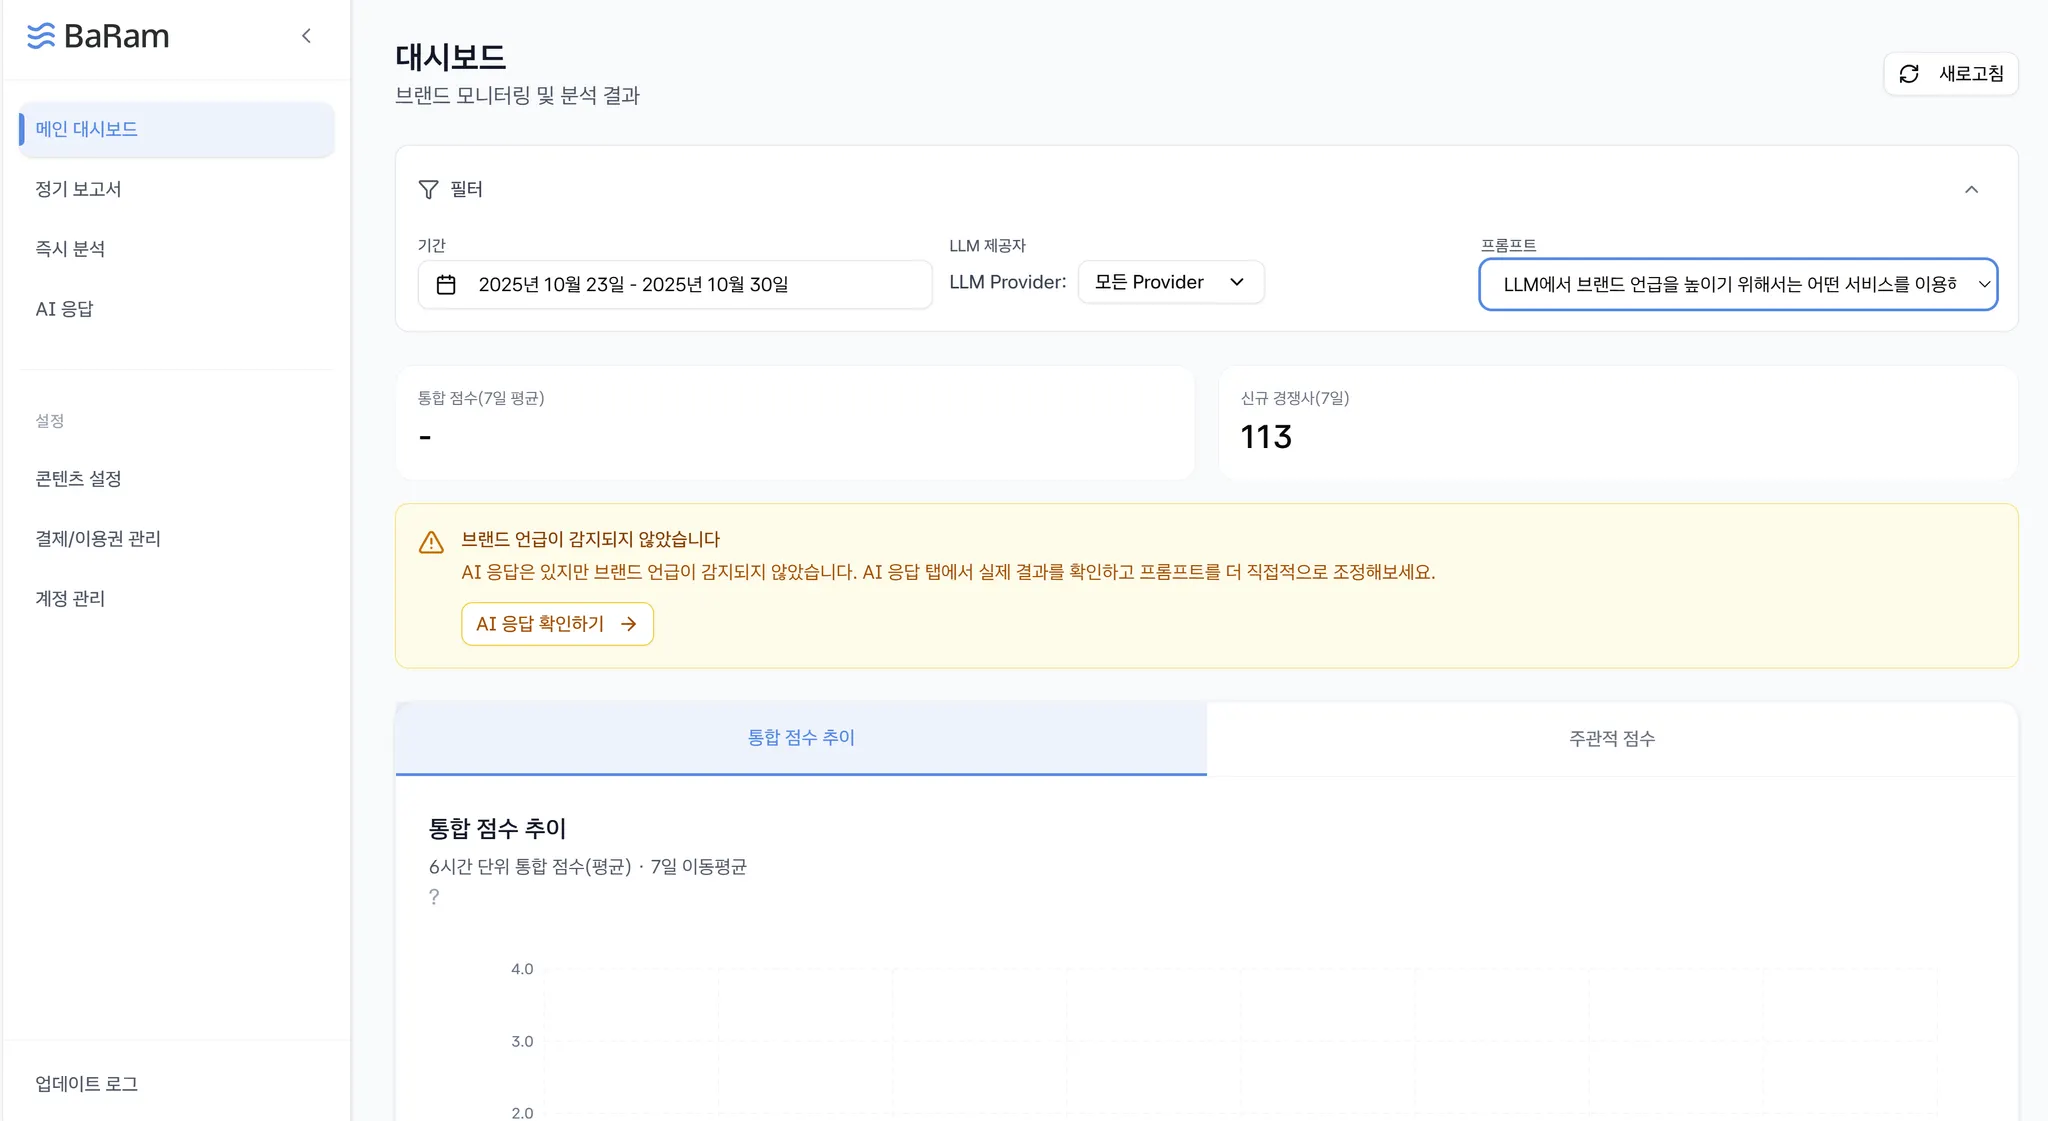2048x1121 pixels.
Task: Open 정기 보고서 in the sidebar
Action: coord(78,189)
